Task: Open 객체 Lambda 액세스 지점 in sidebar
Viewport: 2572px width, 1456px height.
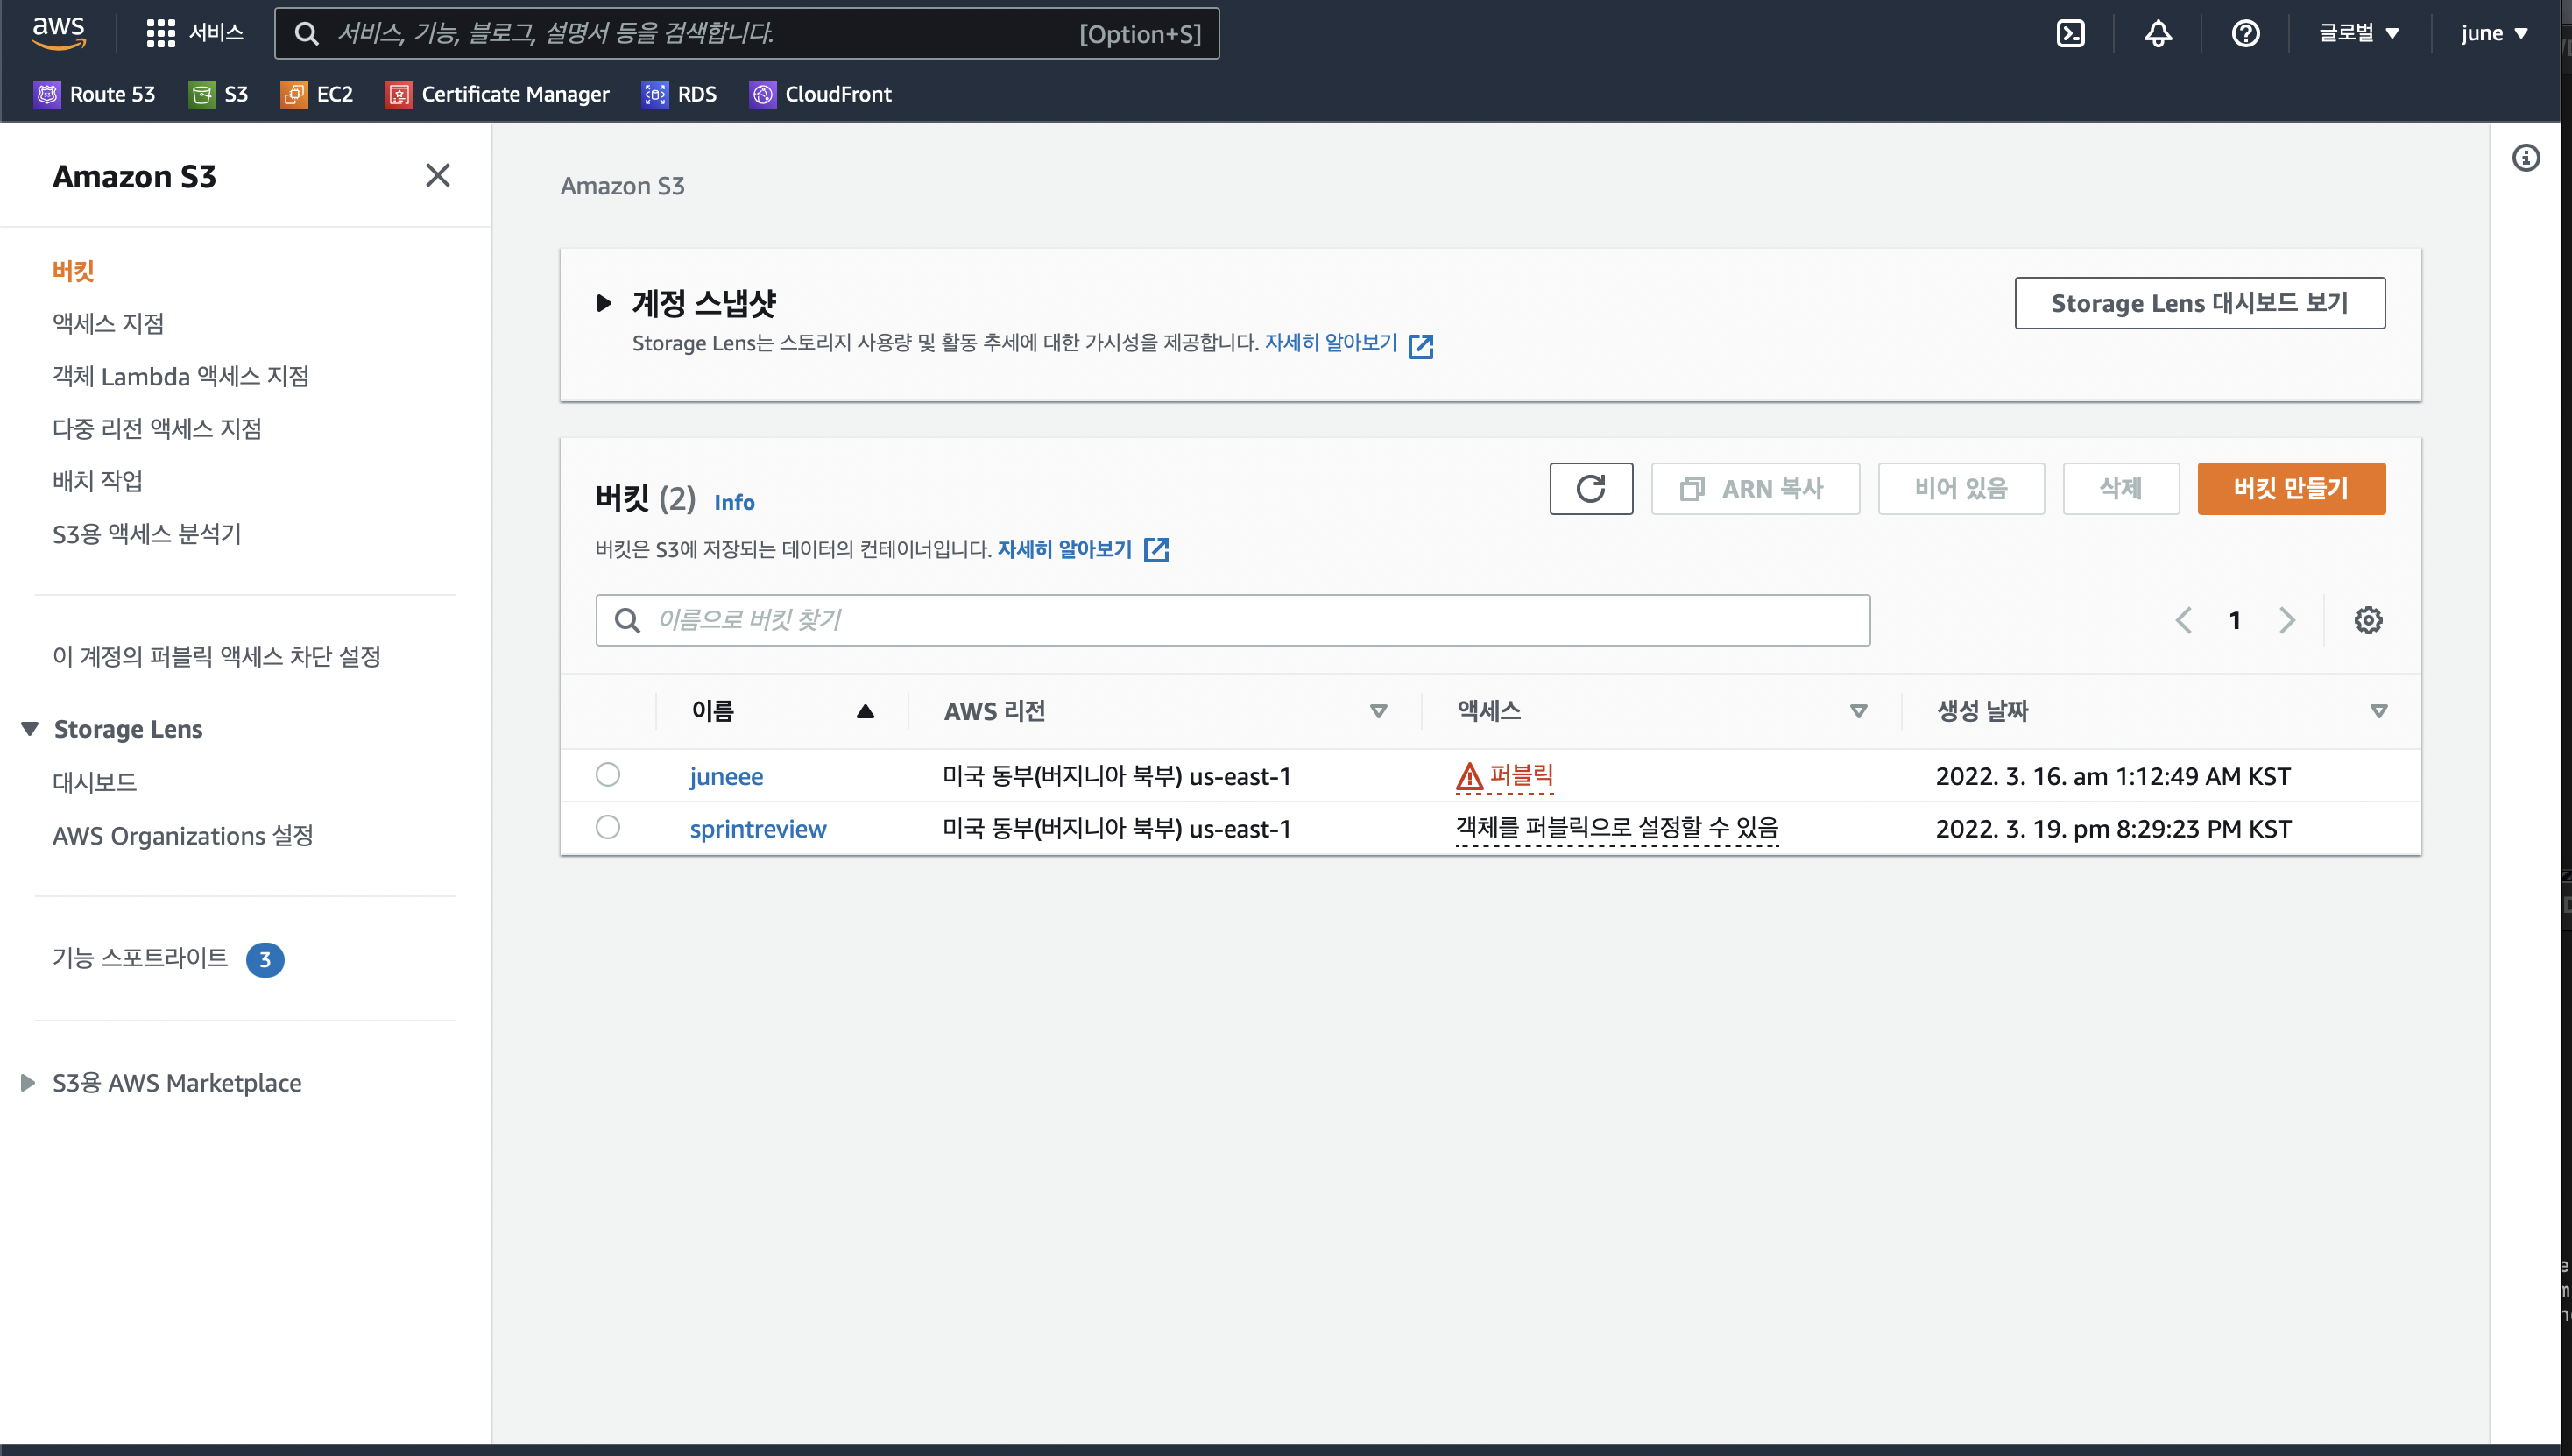Action: [x=181, y=376]
